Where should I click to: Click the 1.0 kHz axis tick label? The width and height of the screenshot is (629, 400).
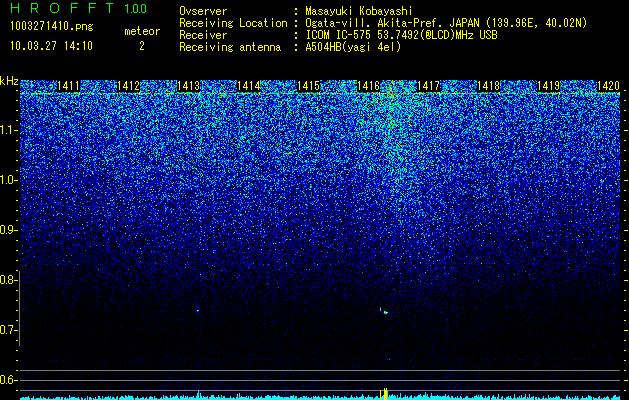pyautogui.click(x=7, y=180)
